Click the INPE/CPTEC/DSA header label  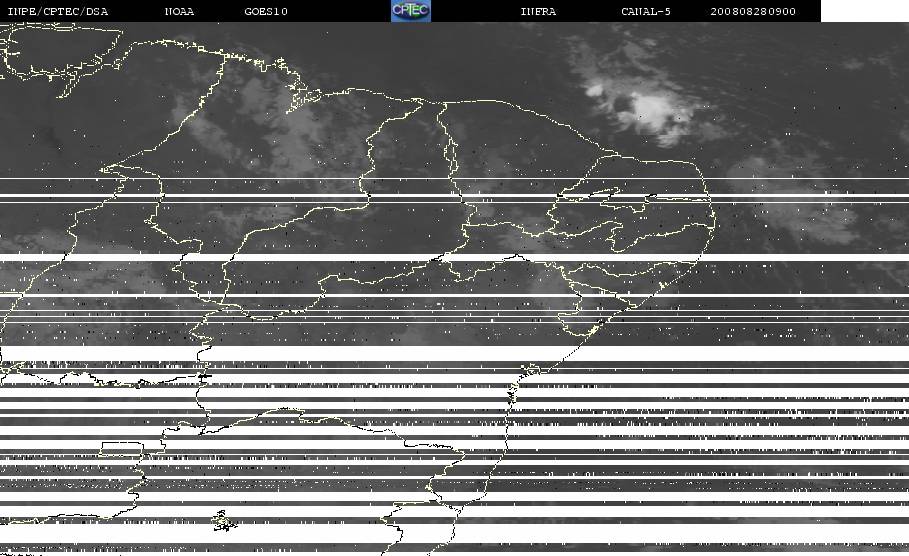[57, 11]
